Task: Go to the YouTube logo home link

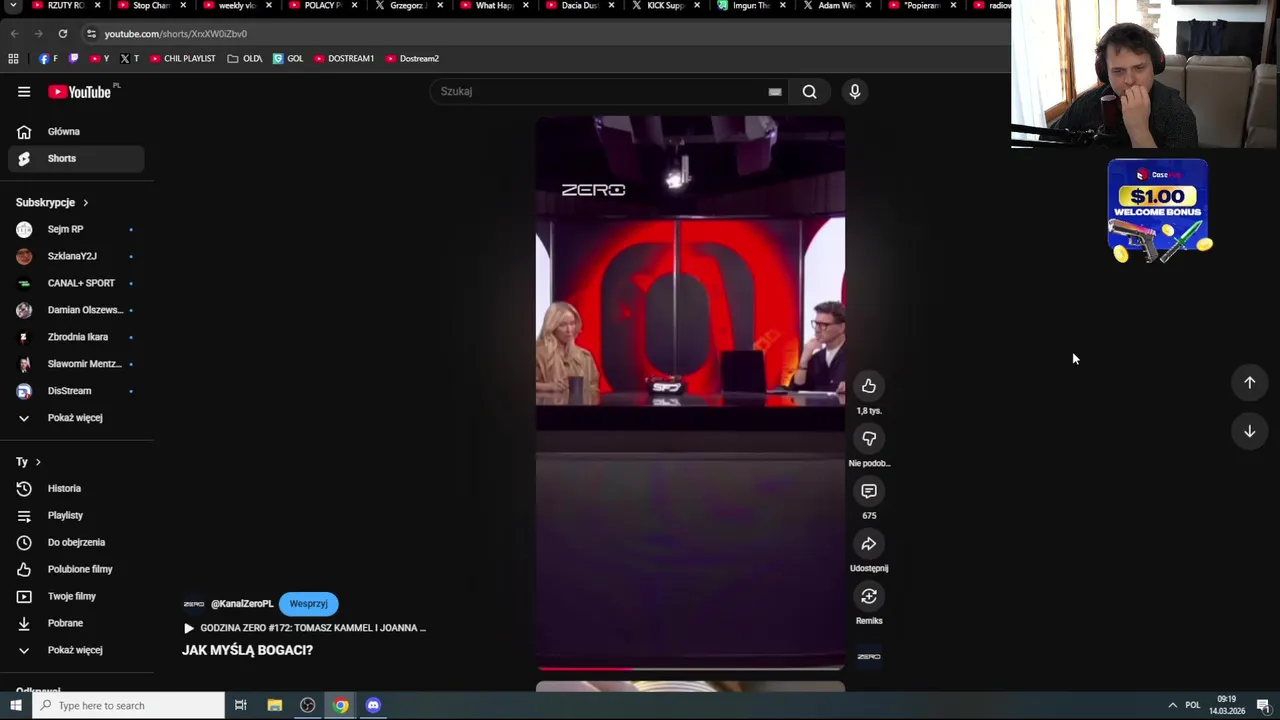Action: (x=80, y=92)
